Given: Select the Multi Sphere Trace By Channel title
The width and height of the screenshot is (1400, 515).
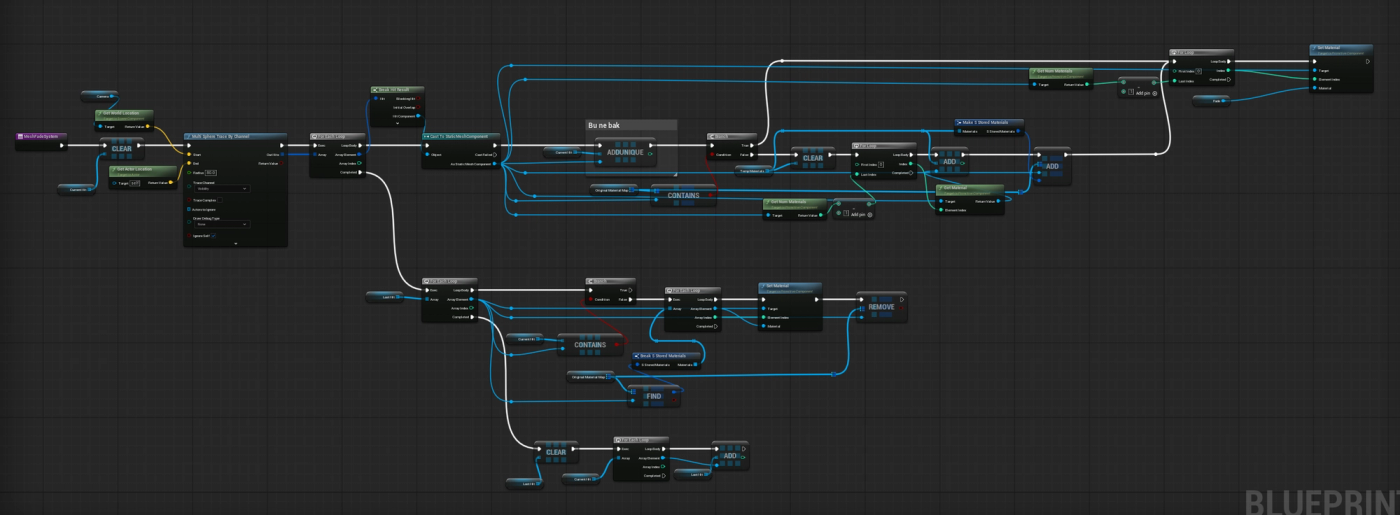Looking at the screenshot, I should 235,137.
